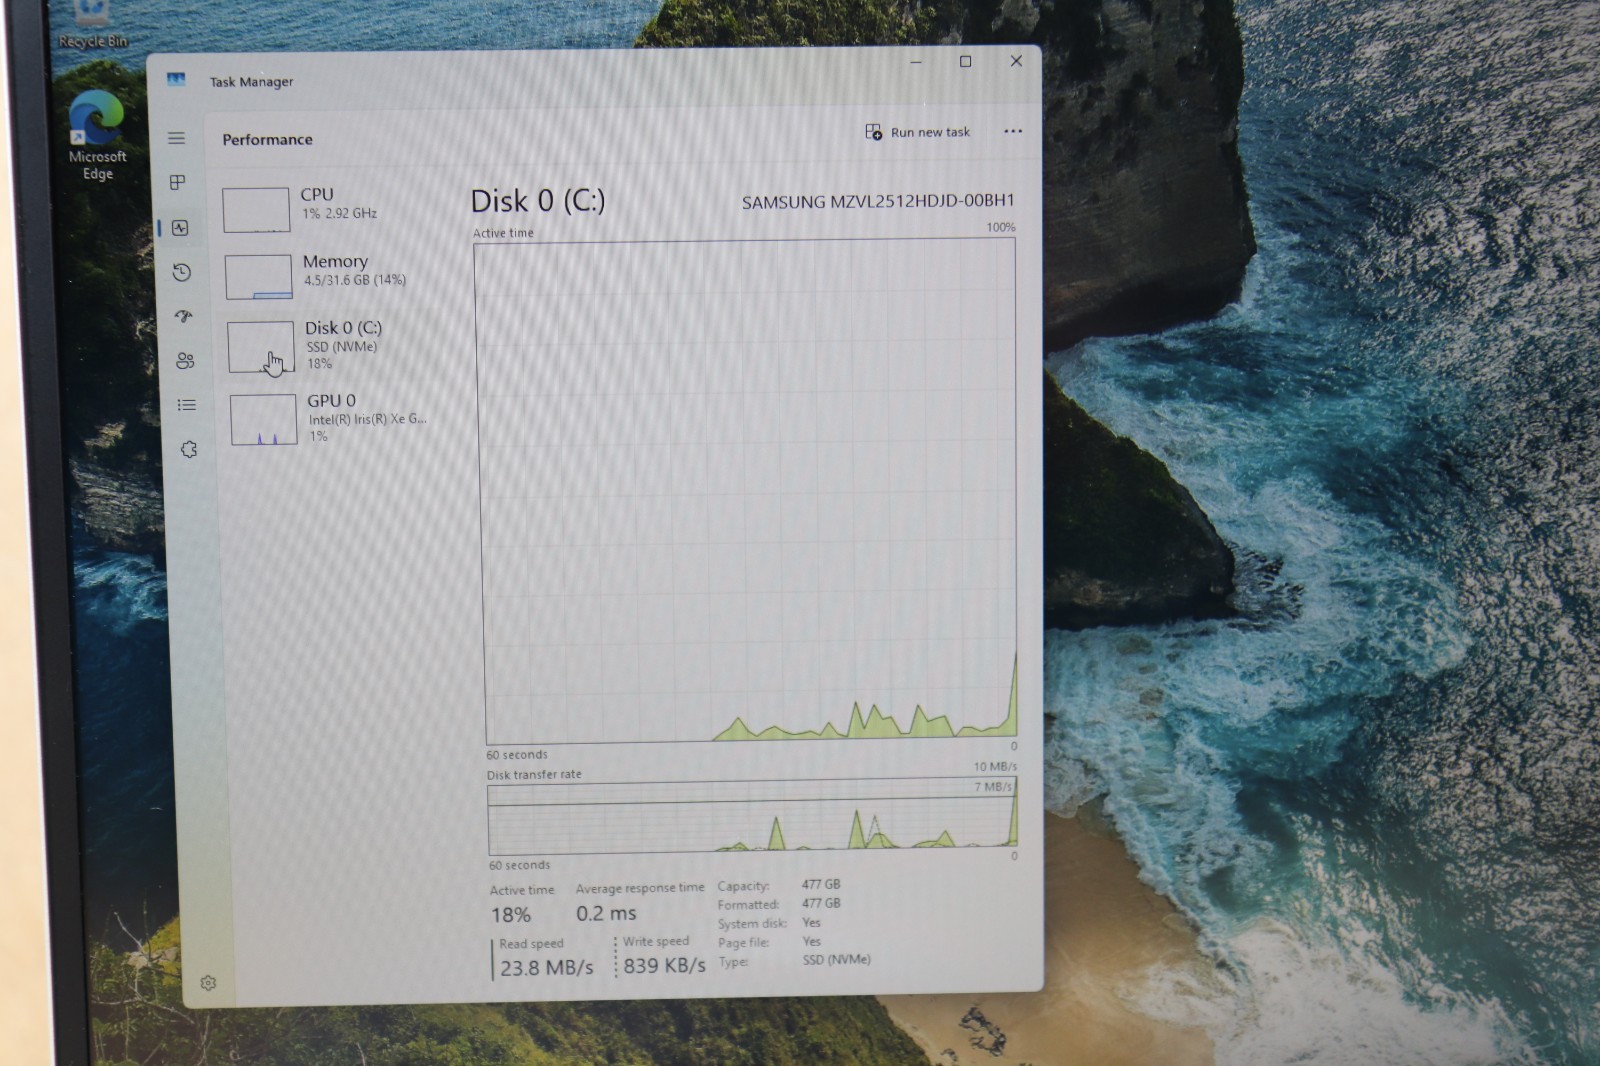Open the Task Manager navigation hamburger menu

(176, 138)
